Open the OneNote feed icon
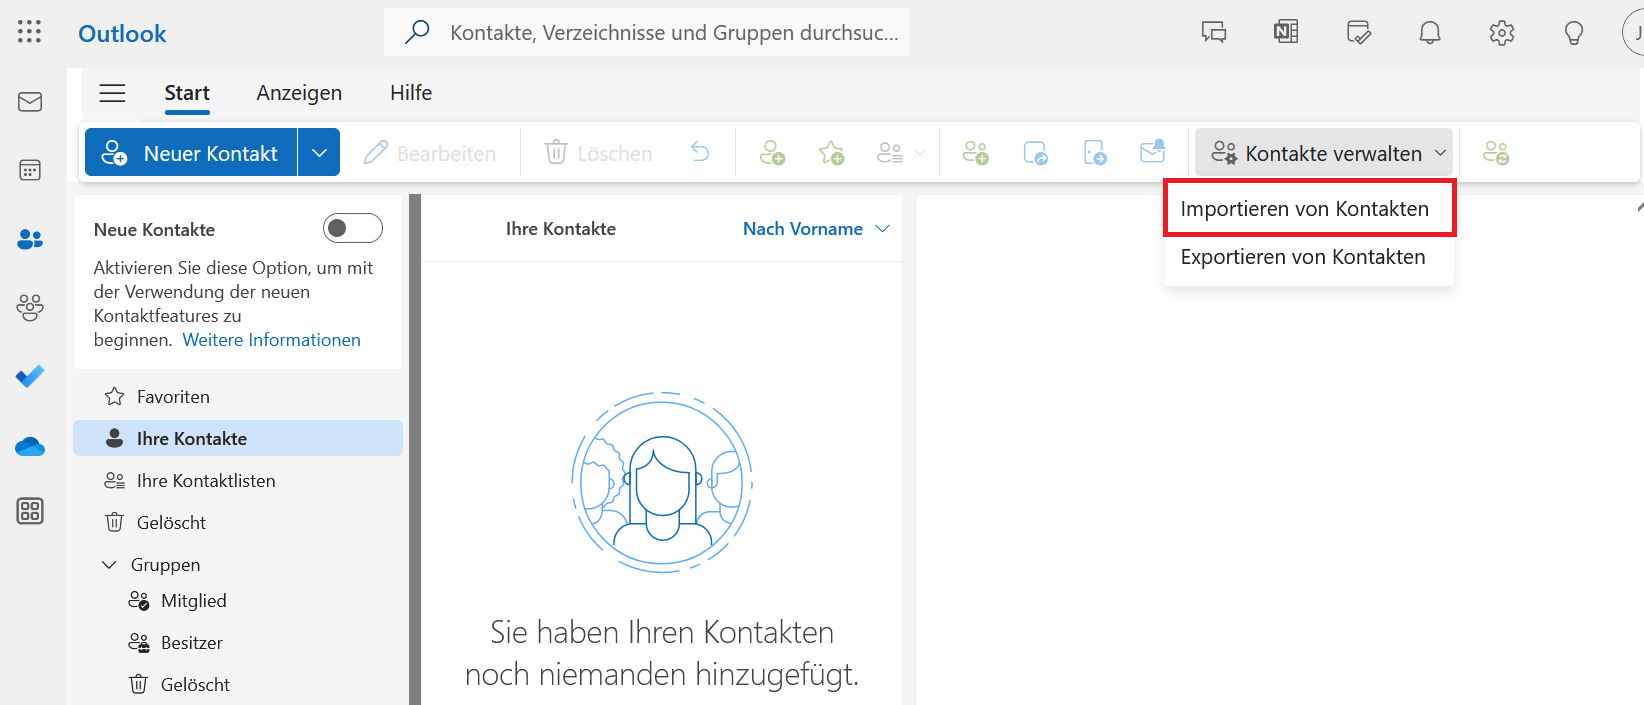 tap(1286, 33)
